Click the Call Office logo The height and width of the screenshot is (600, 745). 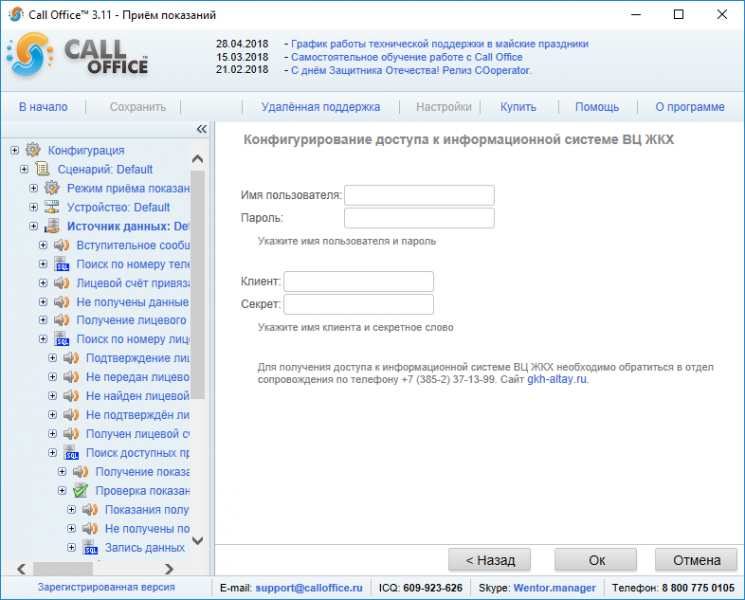[77, 57]
